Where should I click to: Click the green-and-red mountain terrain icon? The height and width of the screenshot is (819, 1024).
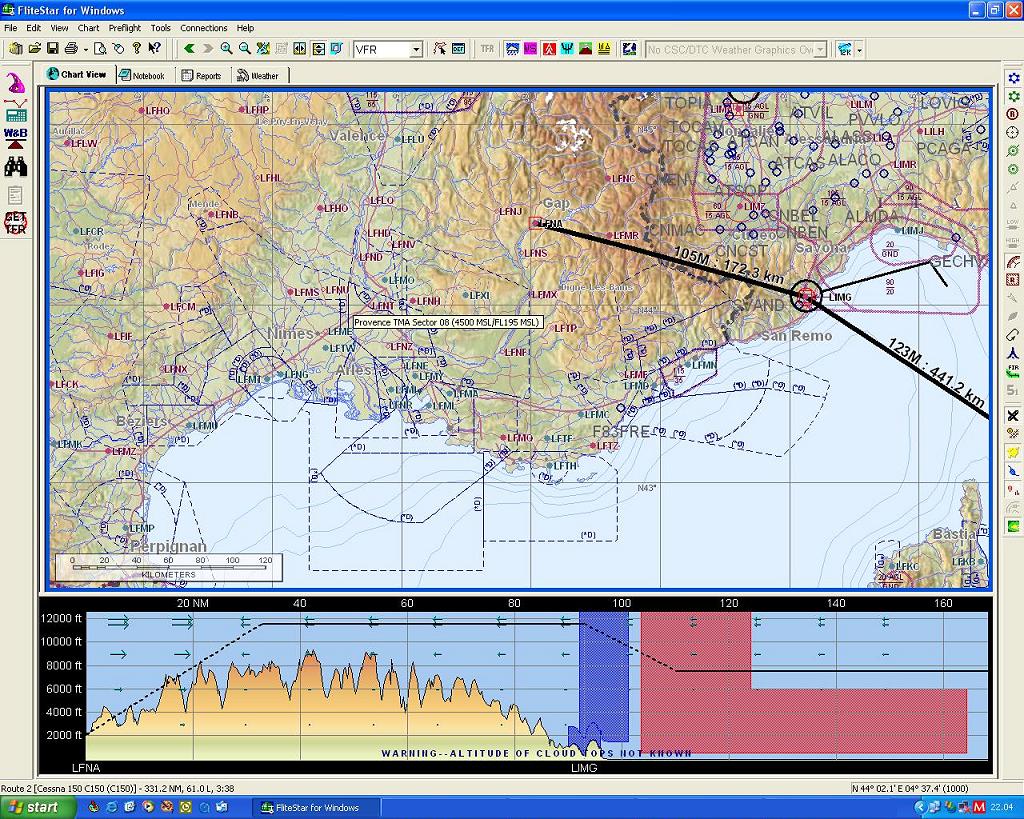(585, 49)
